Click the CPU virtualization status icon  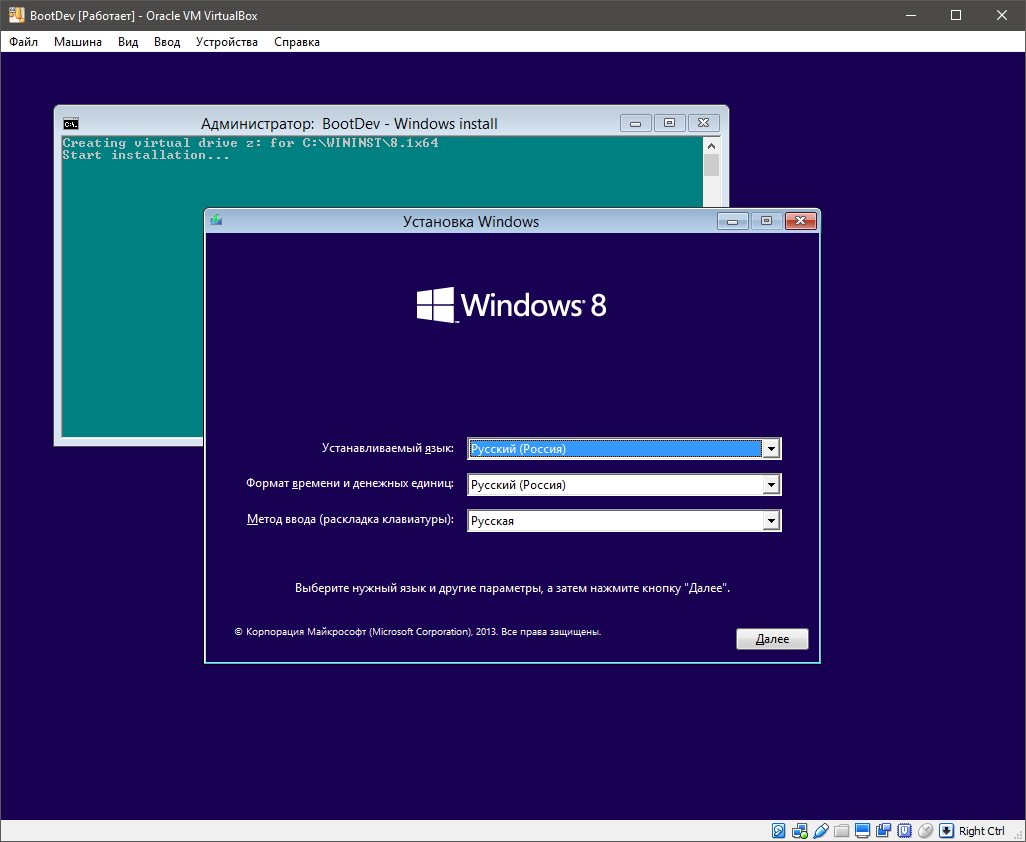[904, 831]
